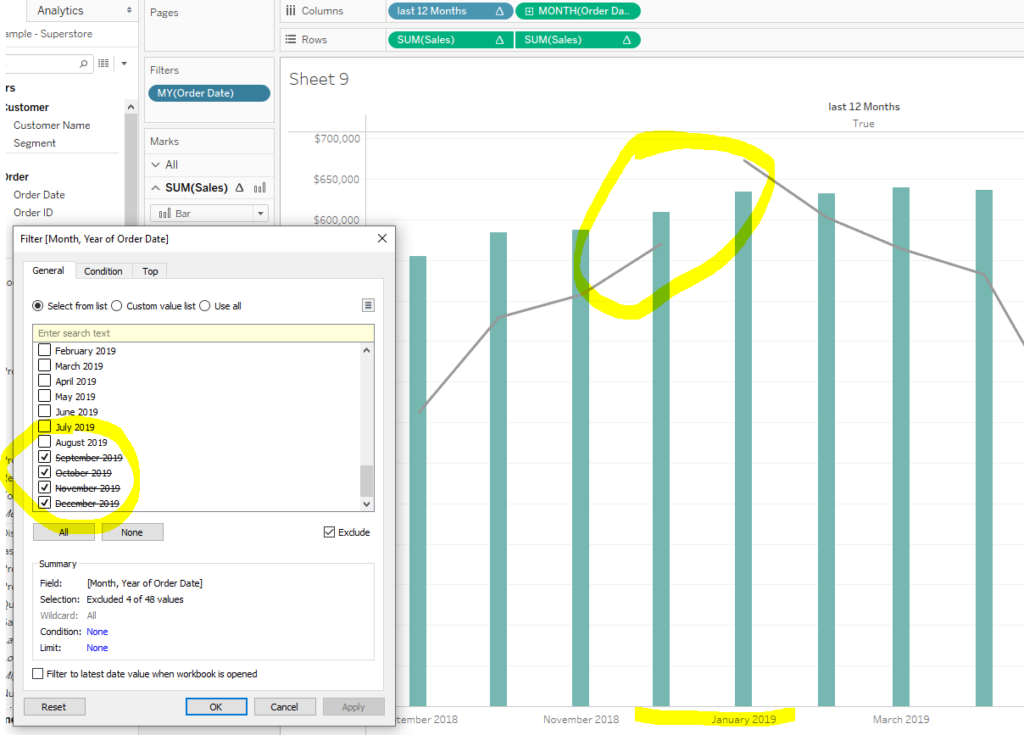Click the MY(Order Date) filter pill
This screenshot has height=735, width=1024.
coord(209,93)
